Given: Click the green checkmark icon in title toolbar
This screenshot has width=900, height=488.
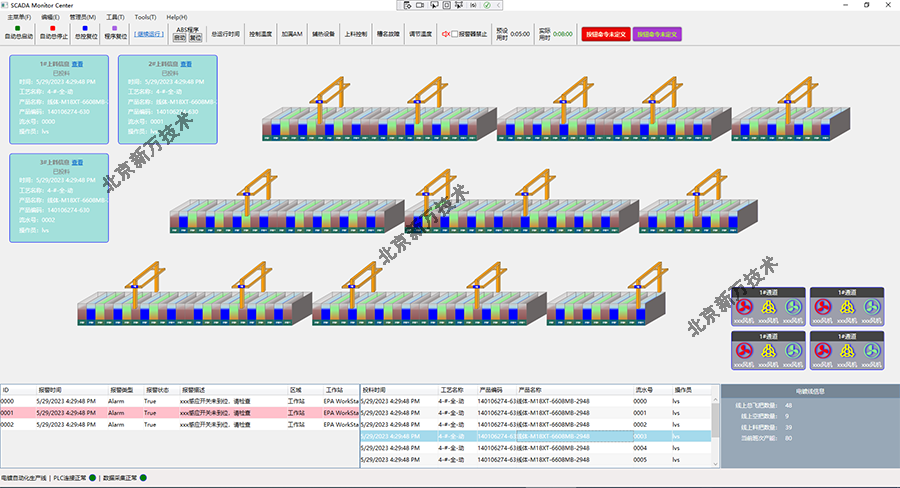Looking at the screenshot, I should 487,5.
